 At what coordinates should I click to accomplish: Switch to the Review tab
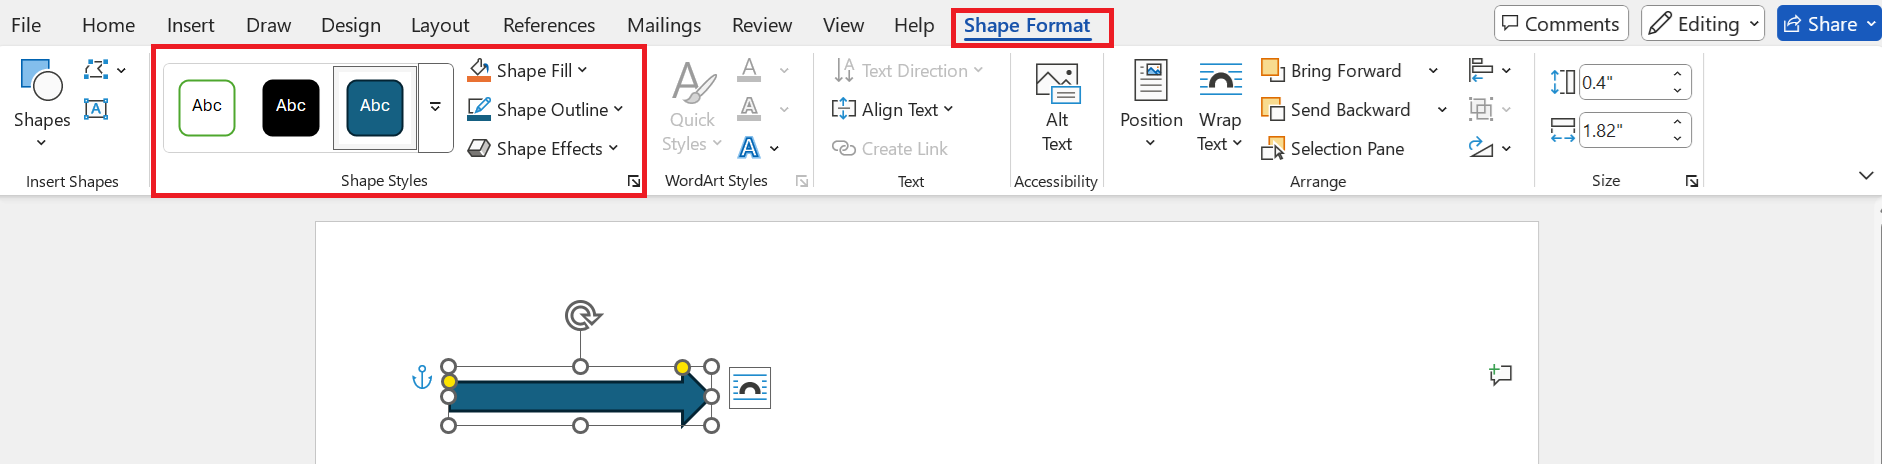pos(762,25)
